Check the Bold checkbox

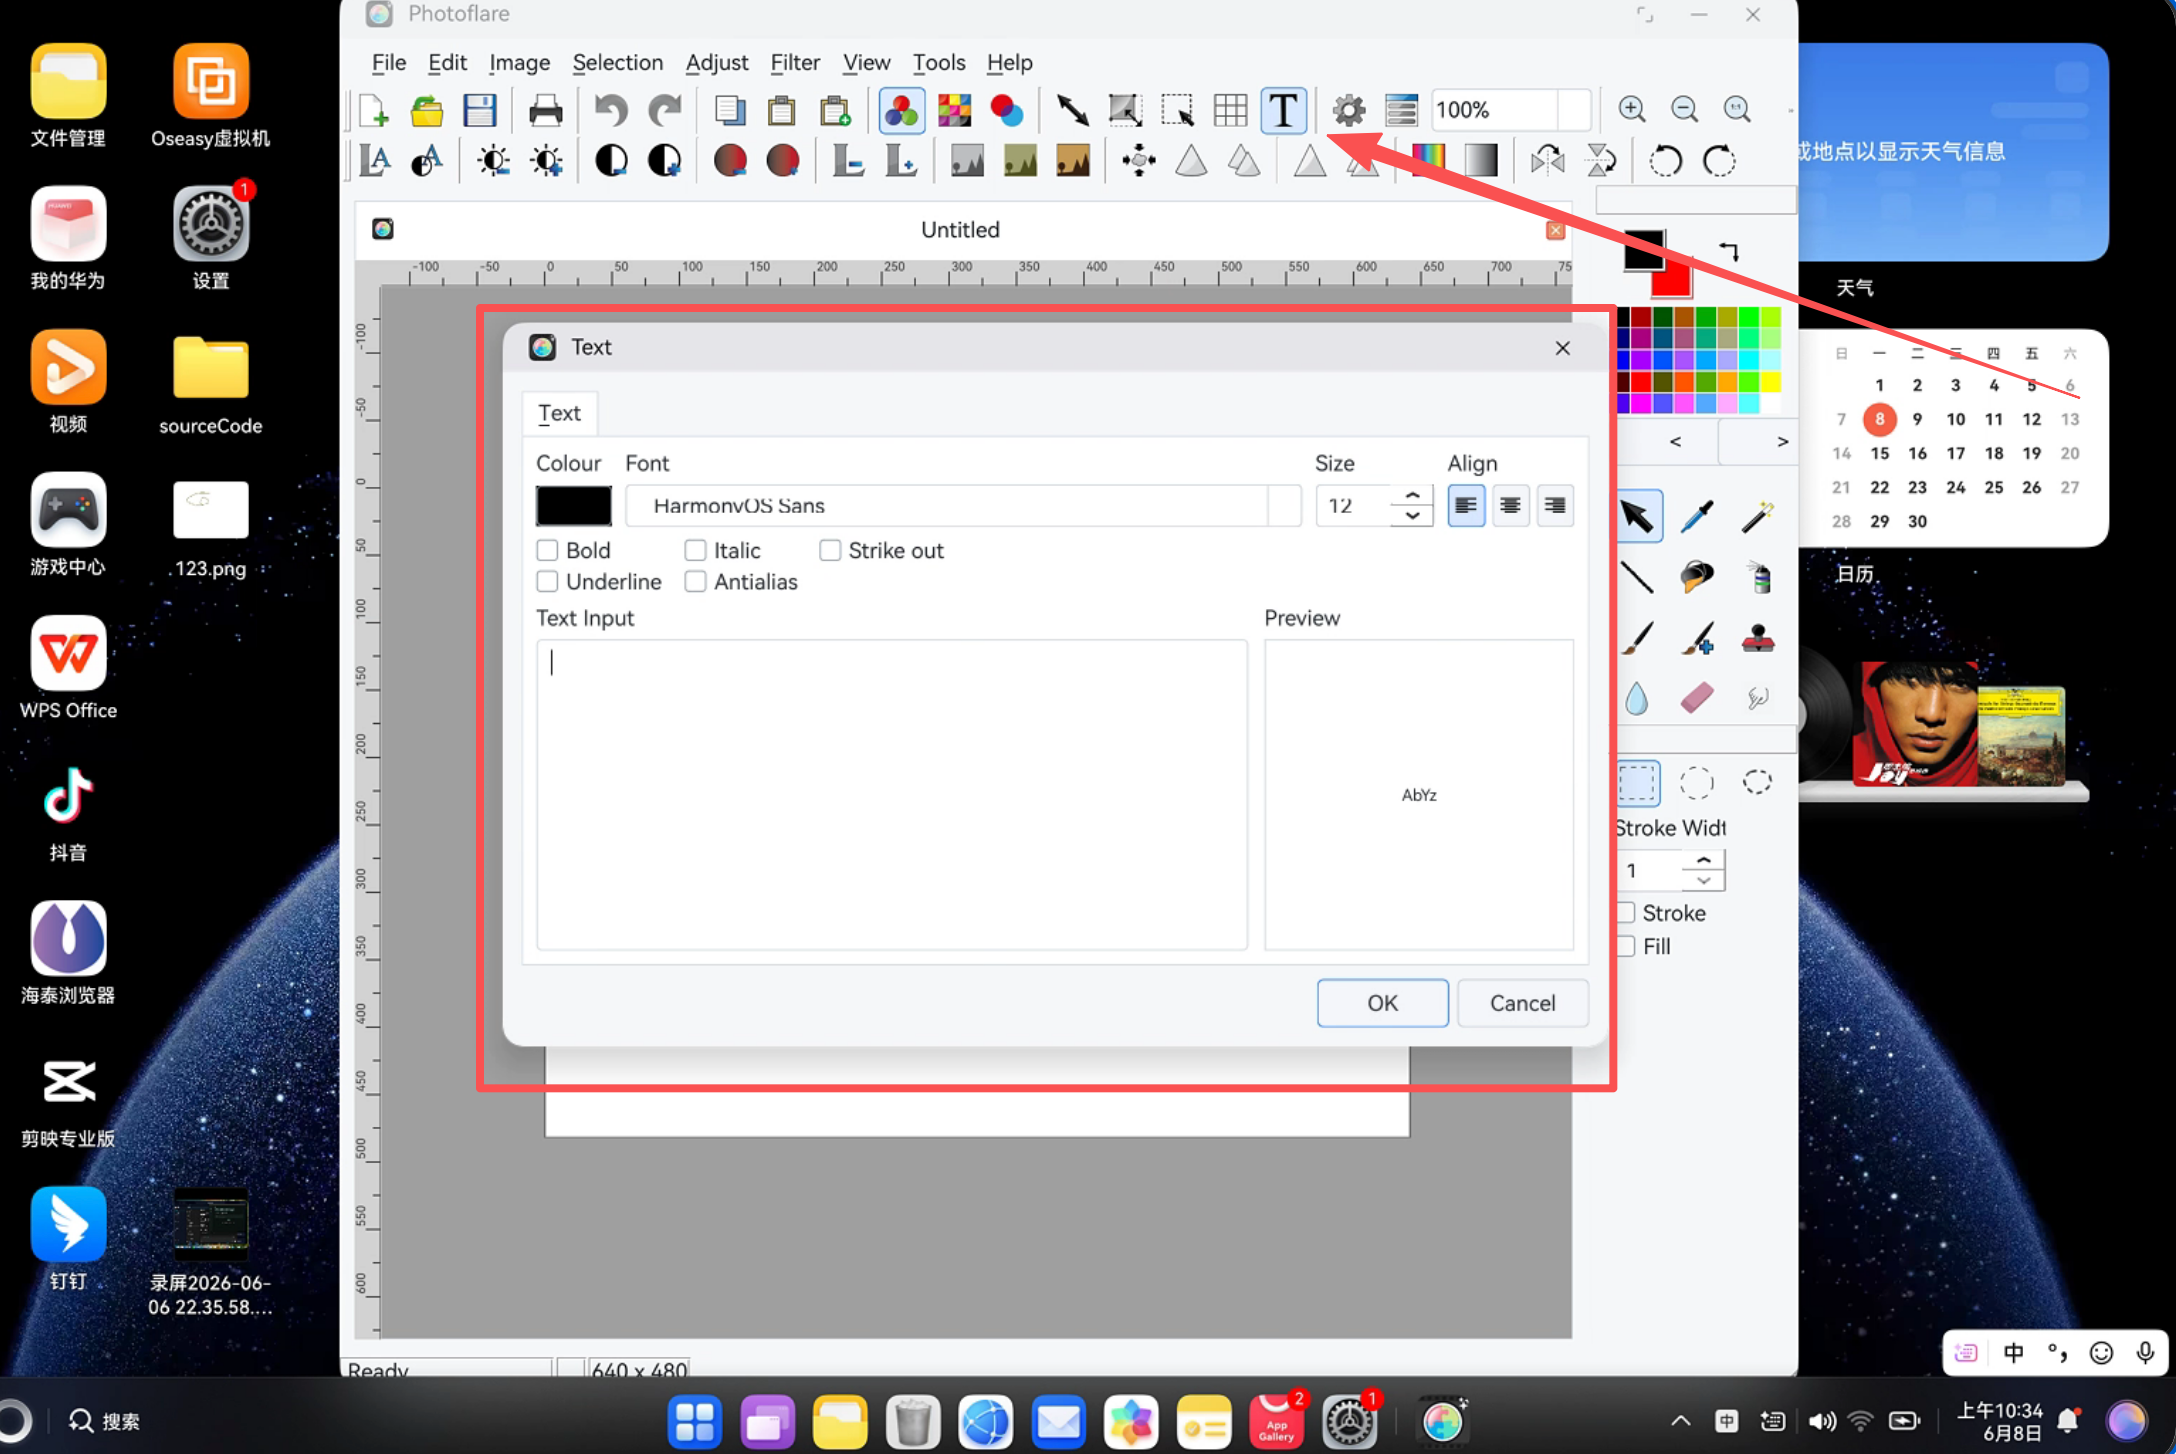(547, 550)
